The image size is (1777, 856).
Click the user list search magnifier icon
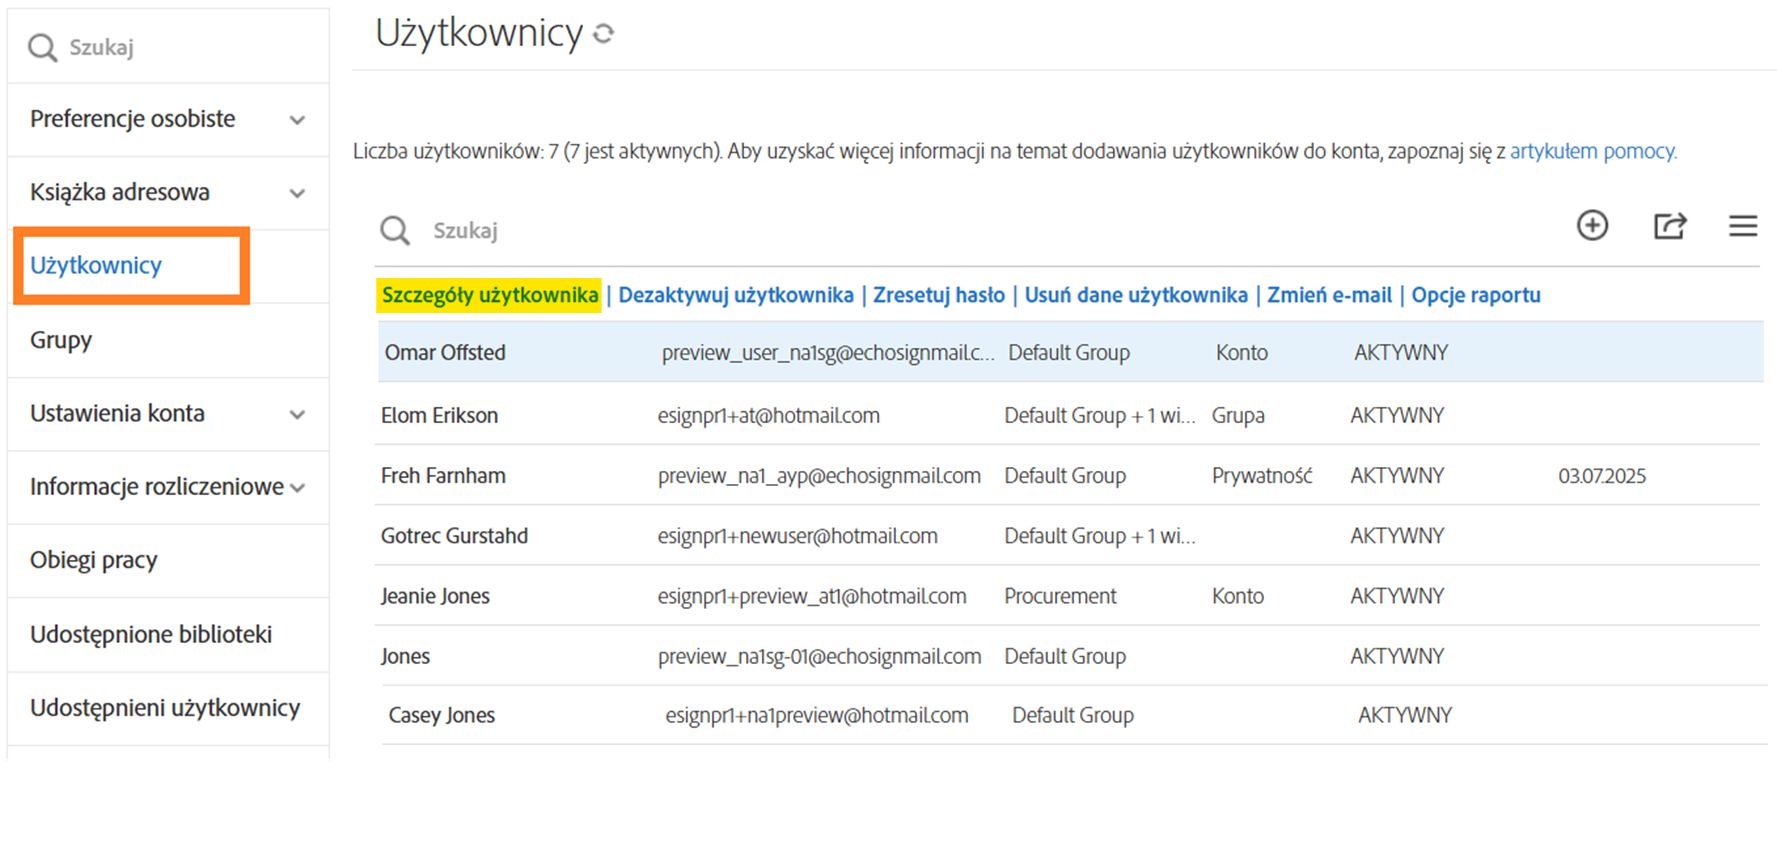point(395,231)
